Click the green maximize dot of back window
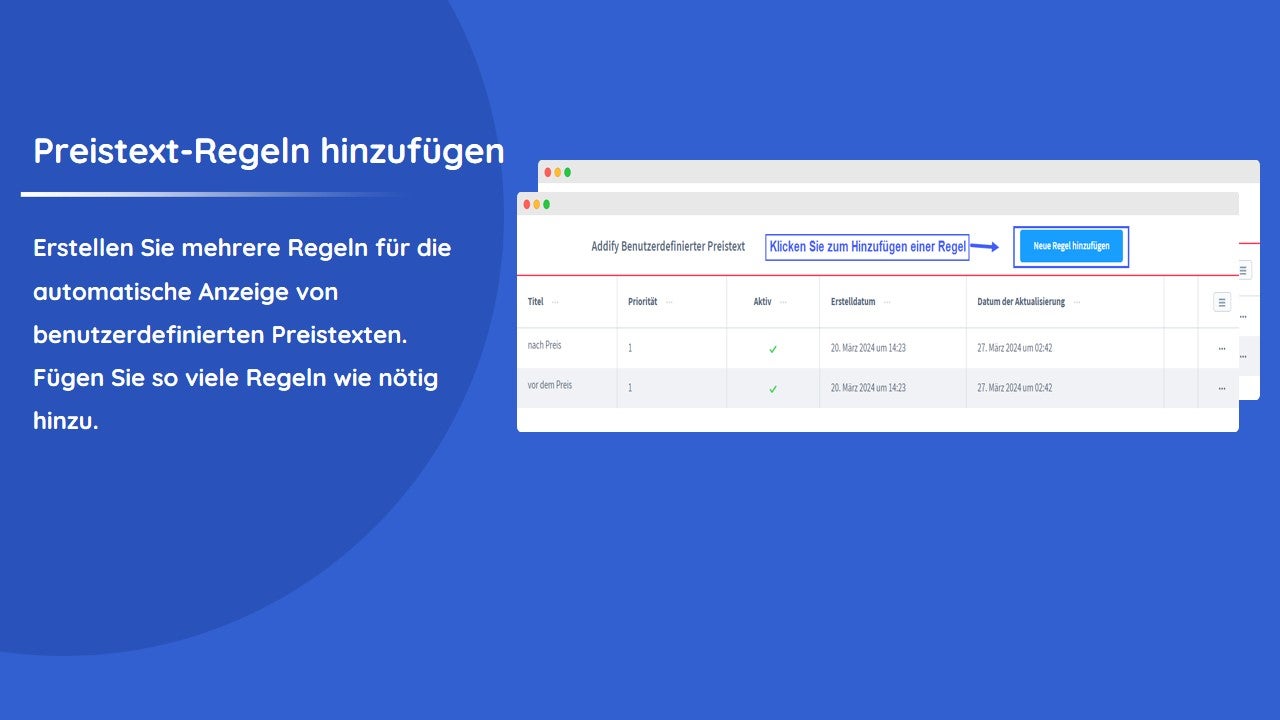Viewport: 1280px width, 720px height. [x=567, y=172]
